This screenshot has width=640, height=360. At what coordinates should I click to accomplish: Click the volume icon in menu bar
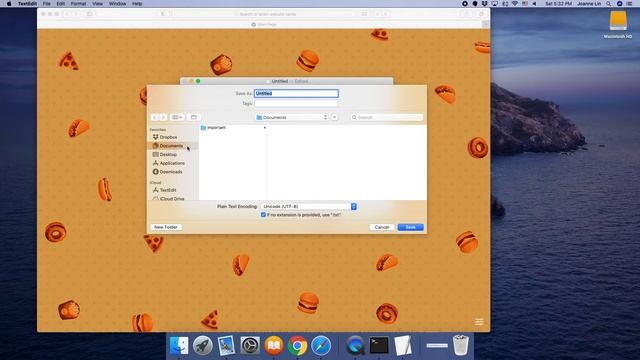[534, 4]
